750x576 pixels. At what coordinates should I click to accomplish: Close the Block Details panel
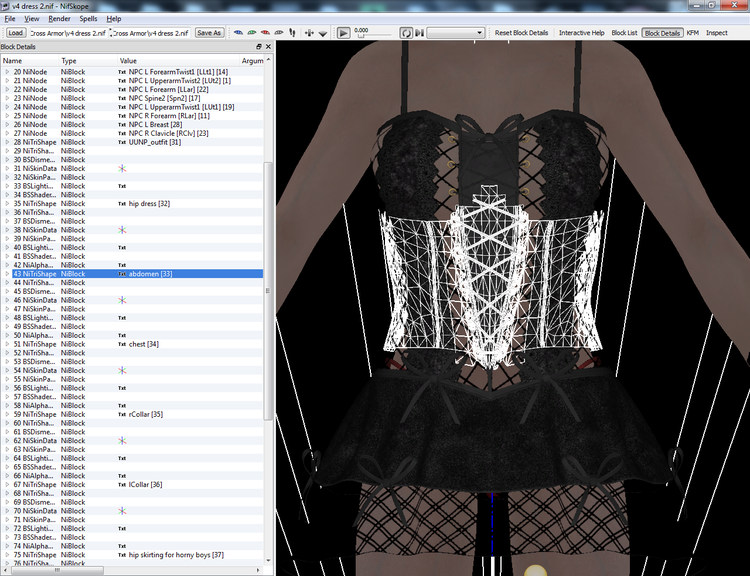[x=268, y=46]
